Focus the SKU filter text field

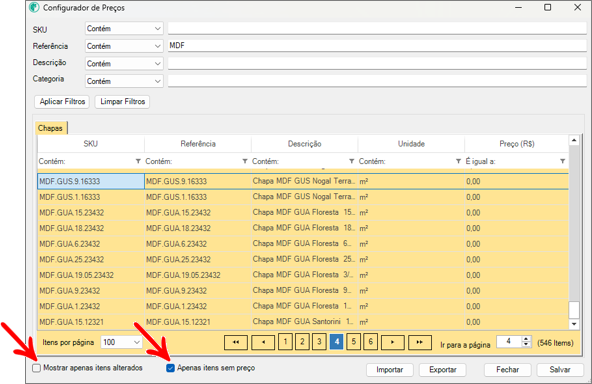tap(377, 28)
